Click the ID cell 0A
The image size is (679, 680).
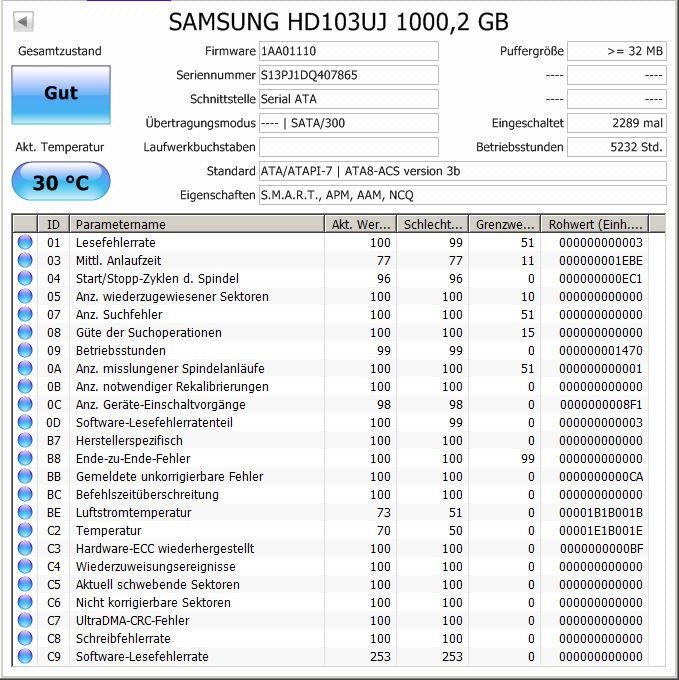click(54, 369)
